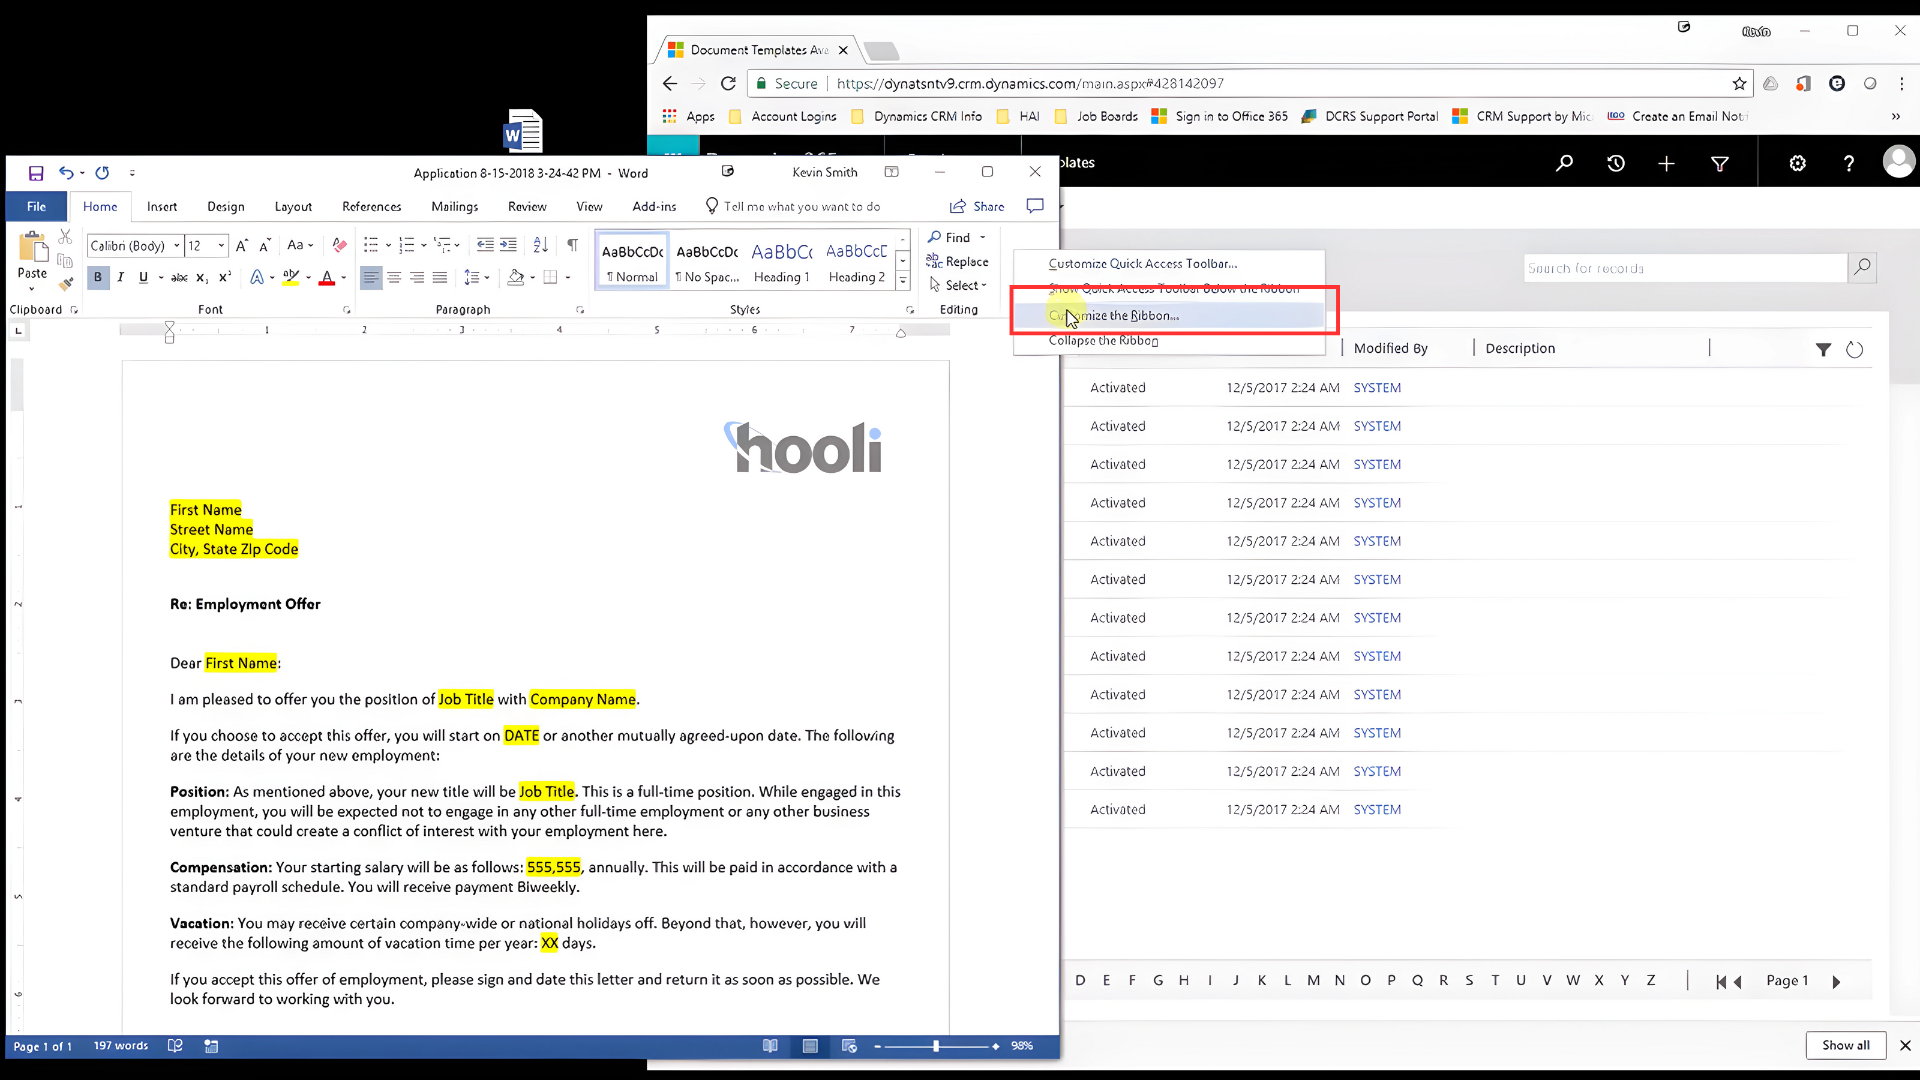Click the Align Right icon
Screen dimensions: 1920x1080
click(417, 278)
